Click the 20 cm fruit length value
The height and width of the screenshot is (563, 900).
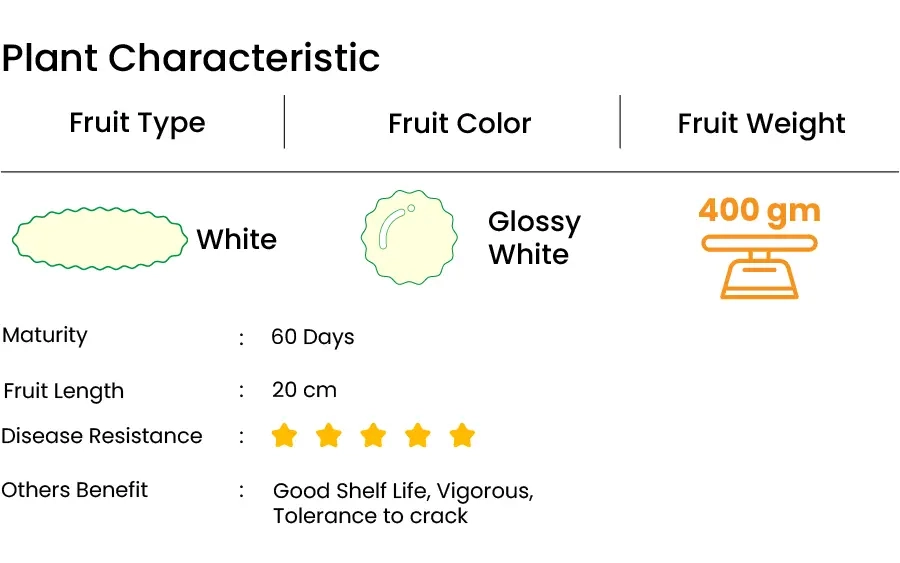point(304,390)
